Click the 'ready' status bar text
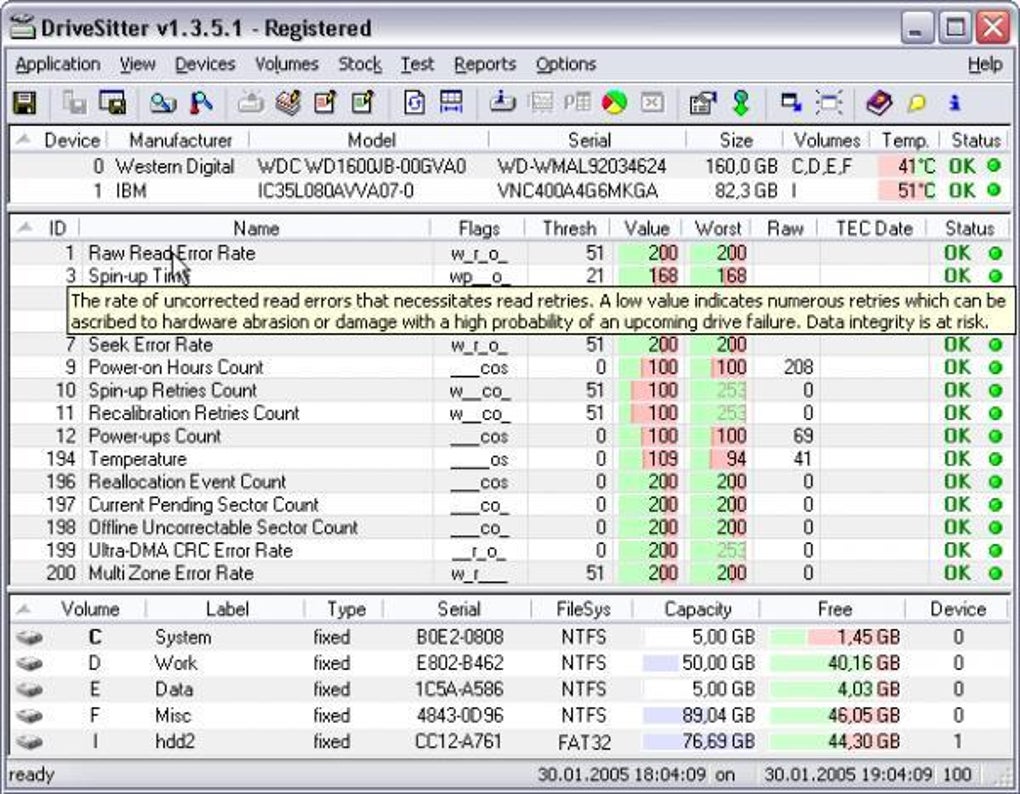The height and width of the screenshot is (794, 1020). coord(31,774)
